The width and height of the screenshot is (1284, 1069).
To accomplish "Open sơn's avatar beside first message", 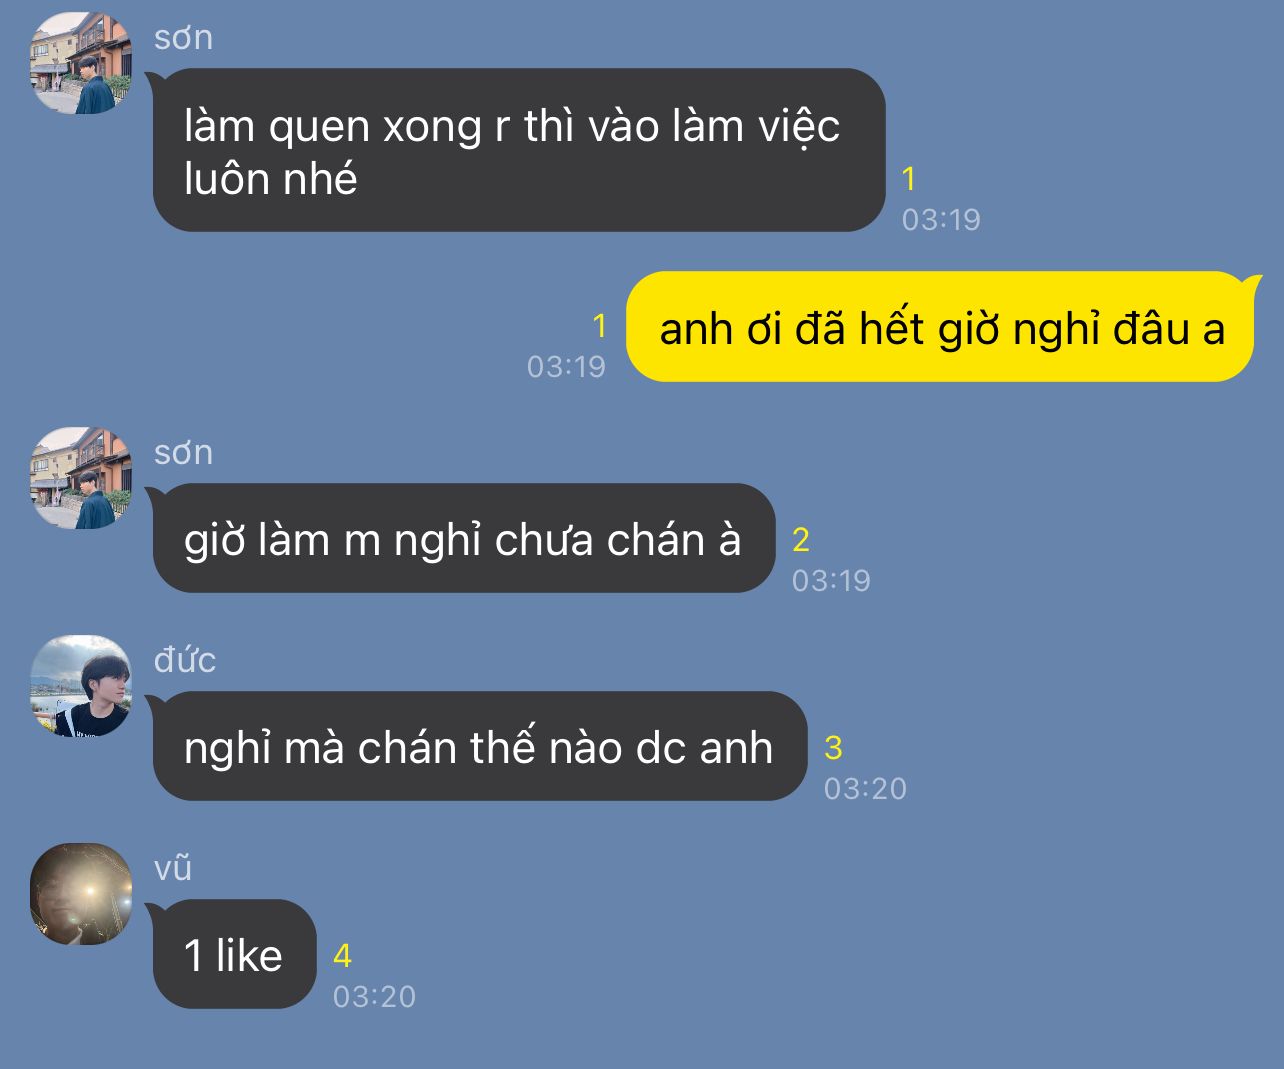I will click(81, 63).
